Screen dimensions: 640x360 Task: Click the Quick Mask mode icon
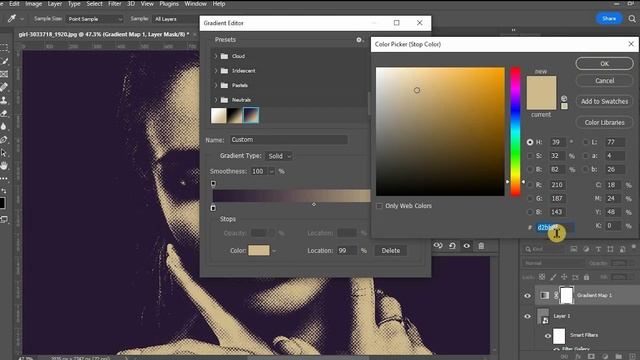[x=4, y=220]
